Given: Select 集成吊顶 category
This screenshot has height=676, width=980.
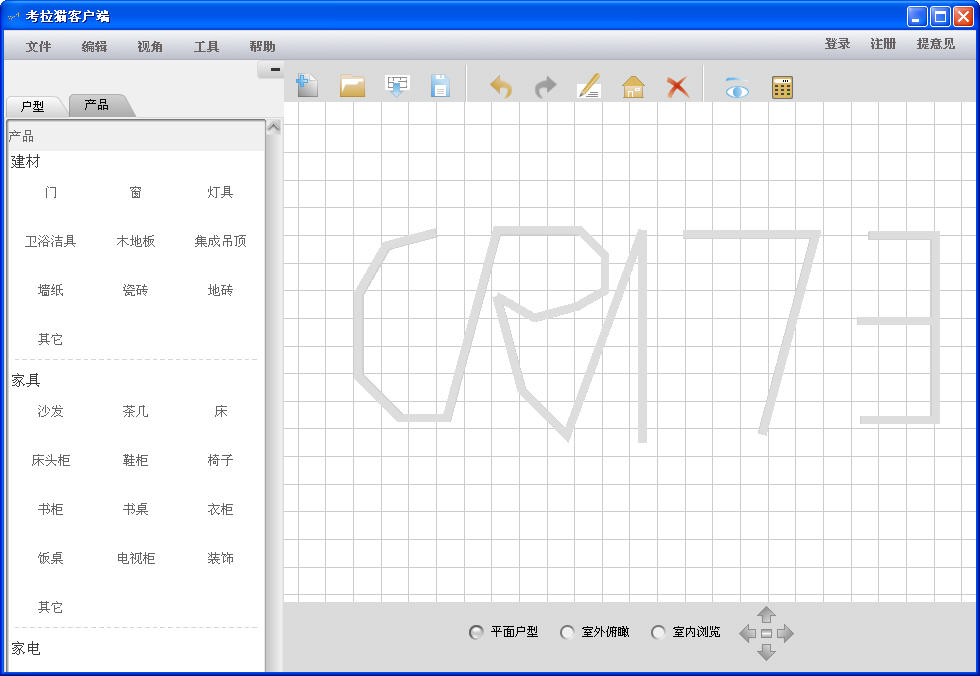Looking at the screenshot, I should (x=220, y=241).
